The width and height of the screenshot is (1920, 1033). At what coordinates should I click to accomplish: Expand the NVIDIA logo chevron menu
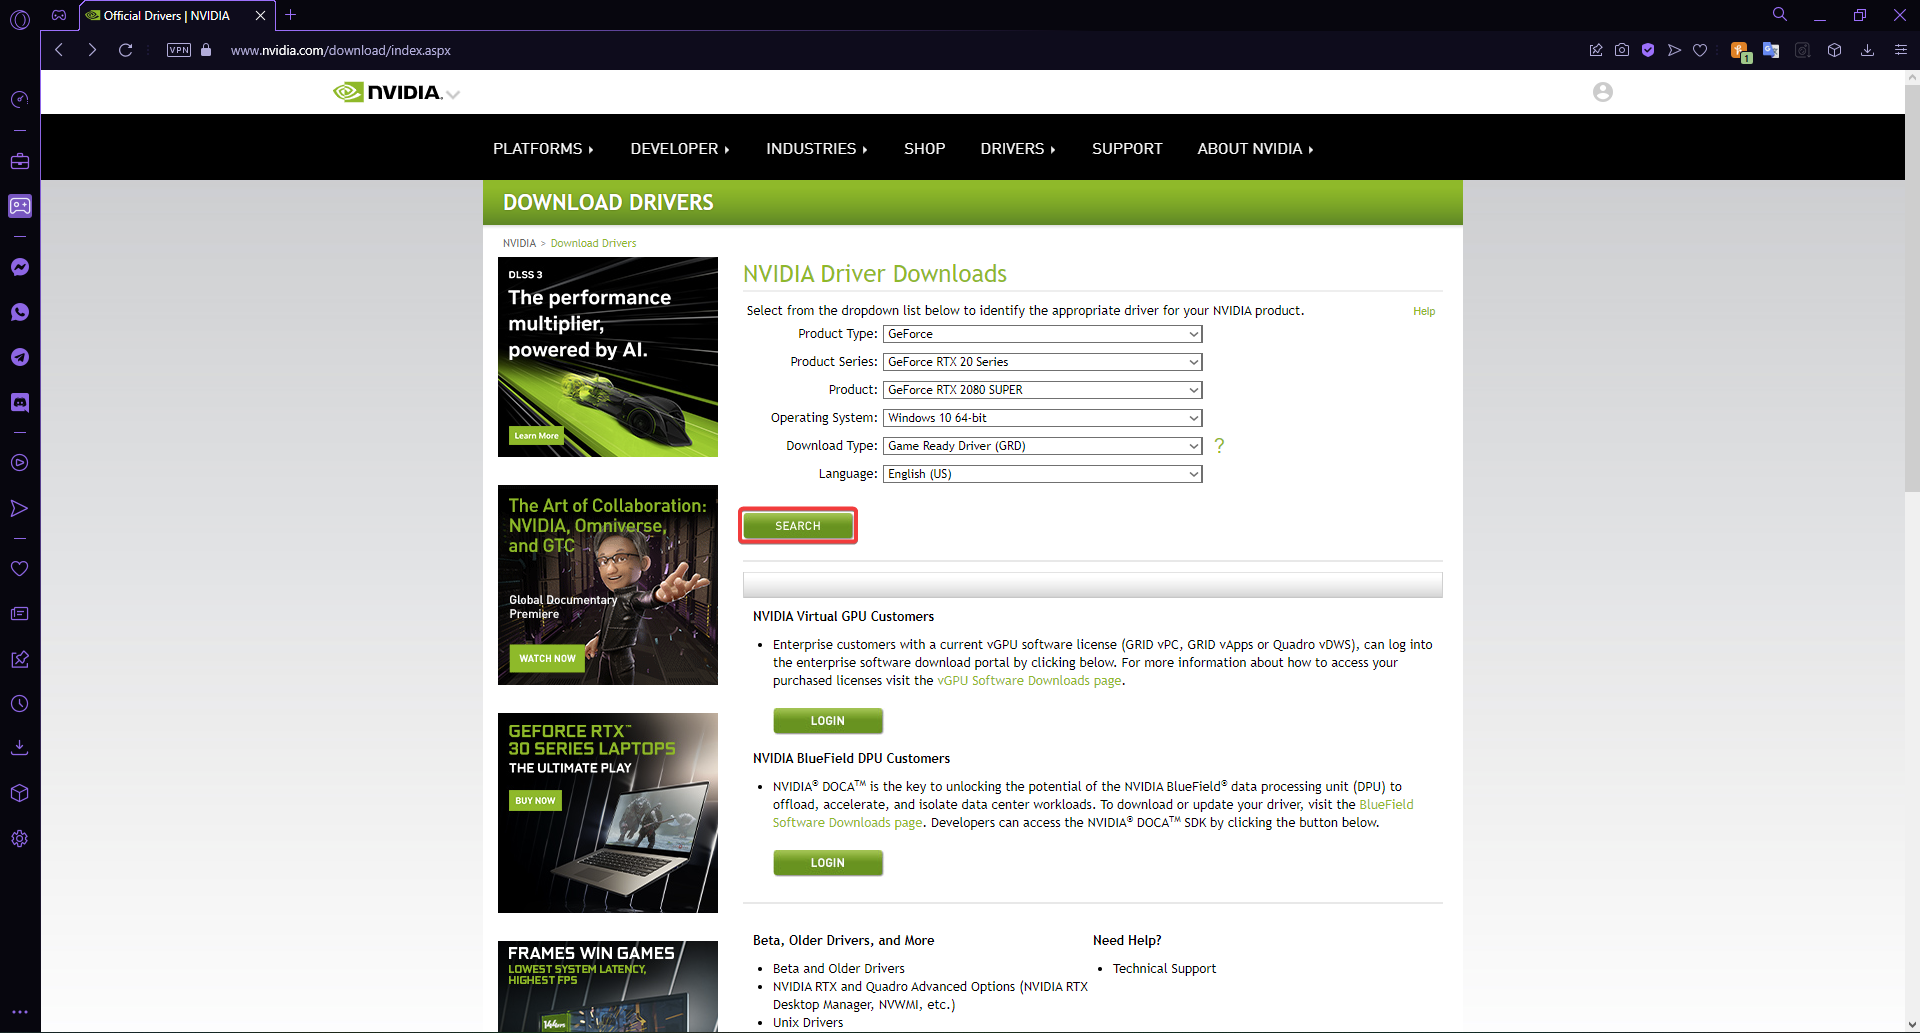(453, 94)
